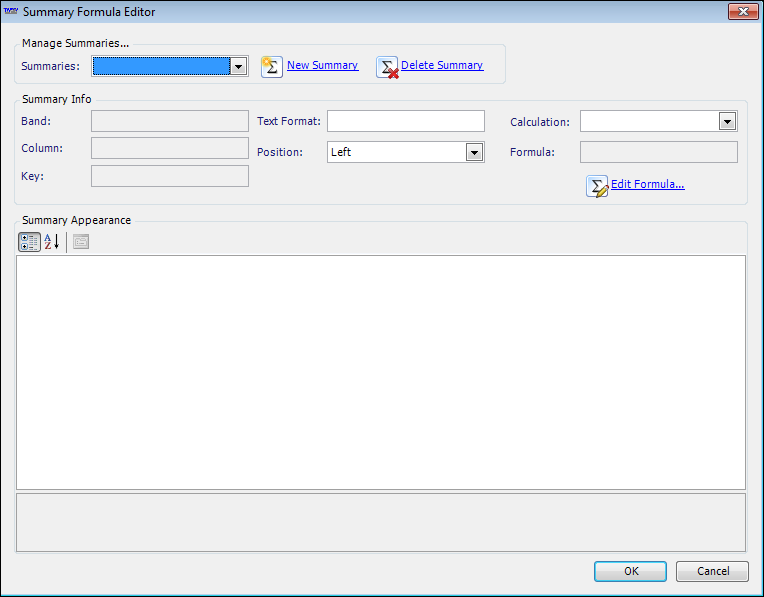Click the Column field
764x597 pixels.
[170, 148]
